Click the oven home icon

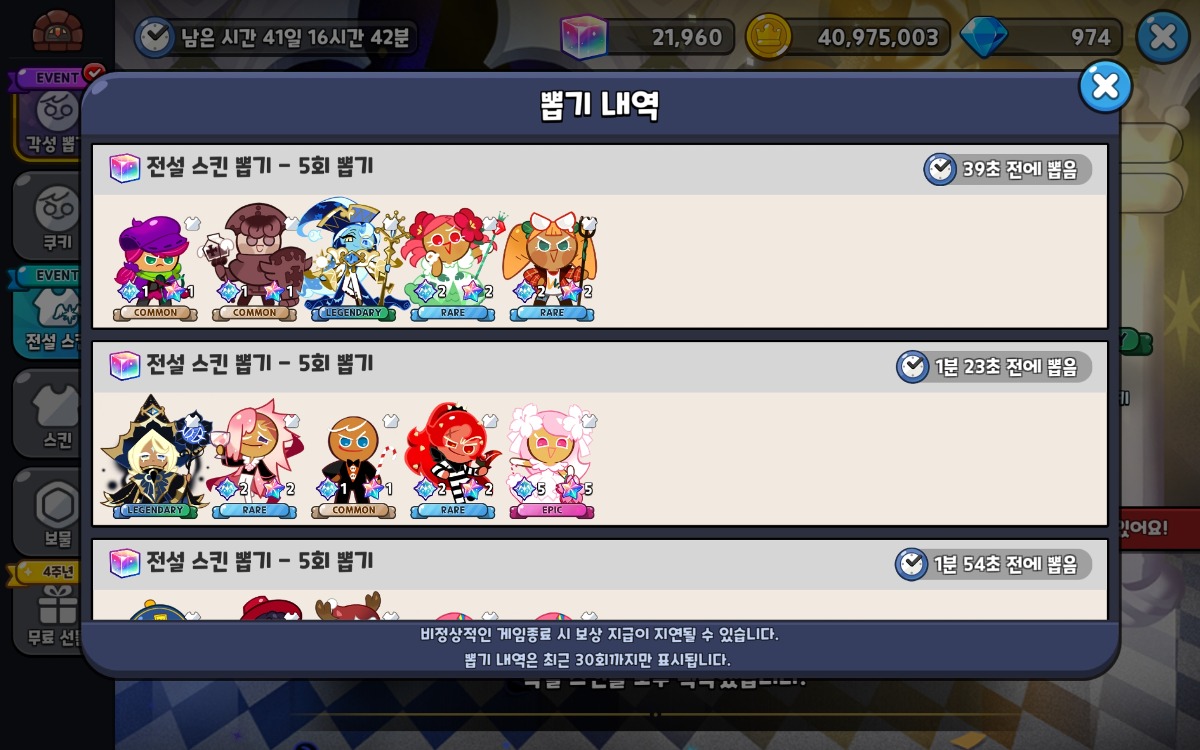(57, 30)
